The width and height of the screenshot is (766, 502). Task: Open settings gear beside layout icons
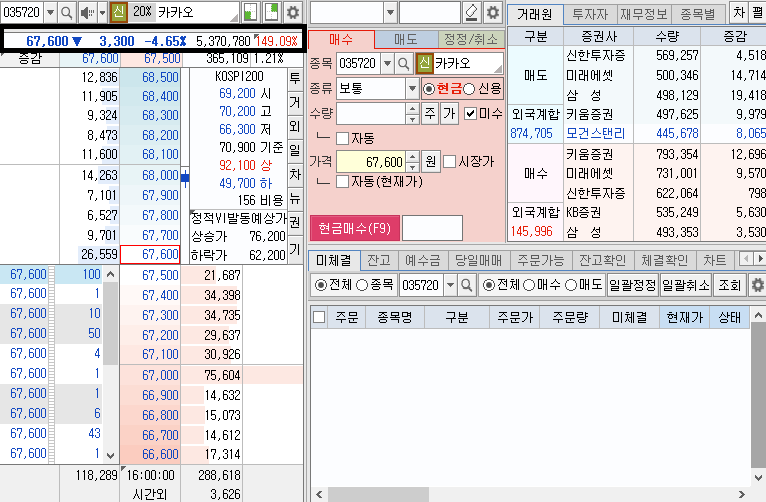292,12
